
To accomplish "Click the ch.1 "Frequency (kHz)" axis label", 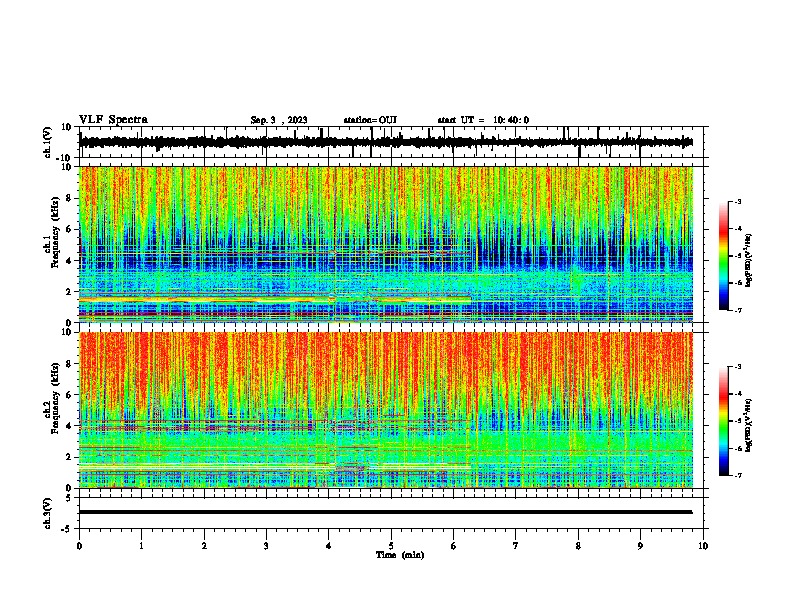I will click(x=56, y=233).
